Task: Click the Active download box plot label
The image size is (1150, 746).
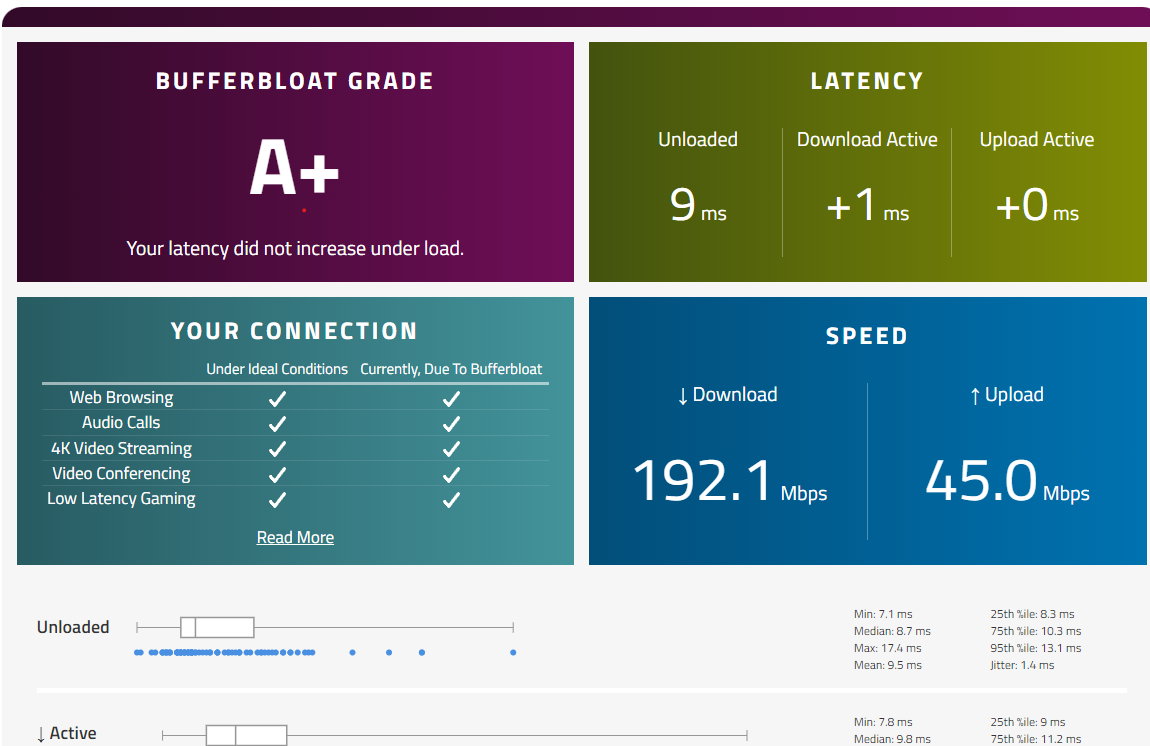Action: (x=67, y=734)
